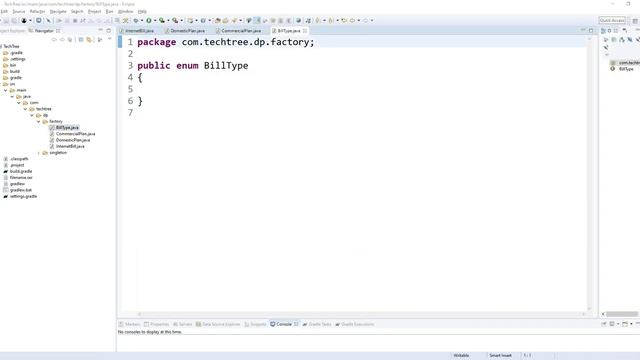Image resolution: width=640 pixels, height=360 pixels.
Task: Click the Open Perspective icon
Action: pos(635,20)
